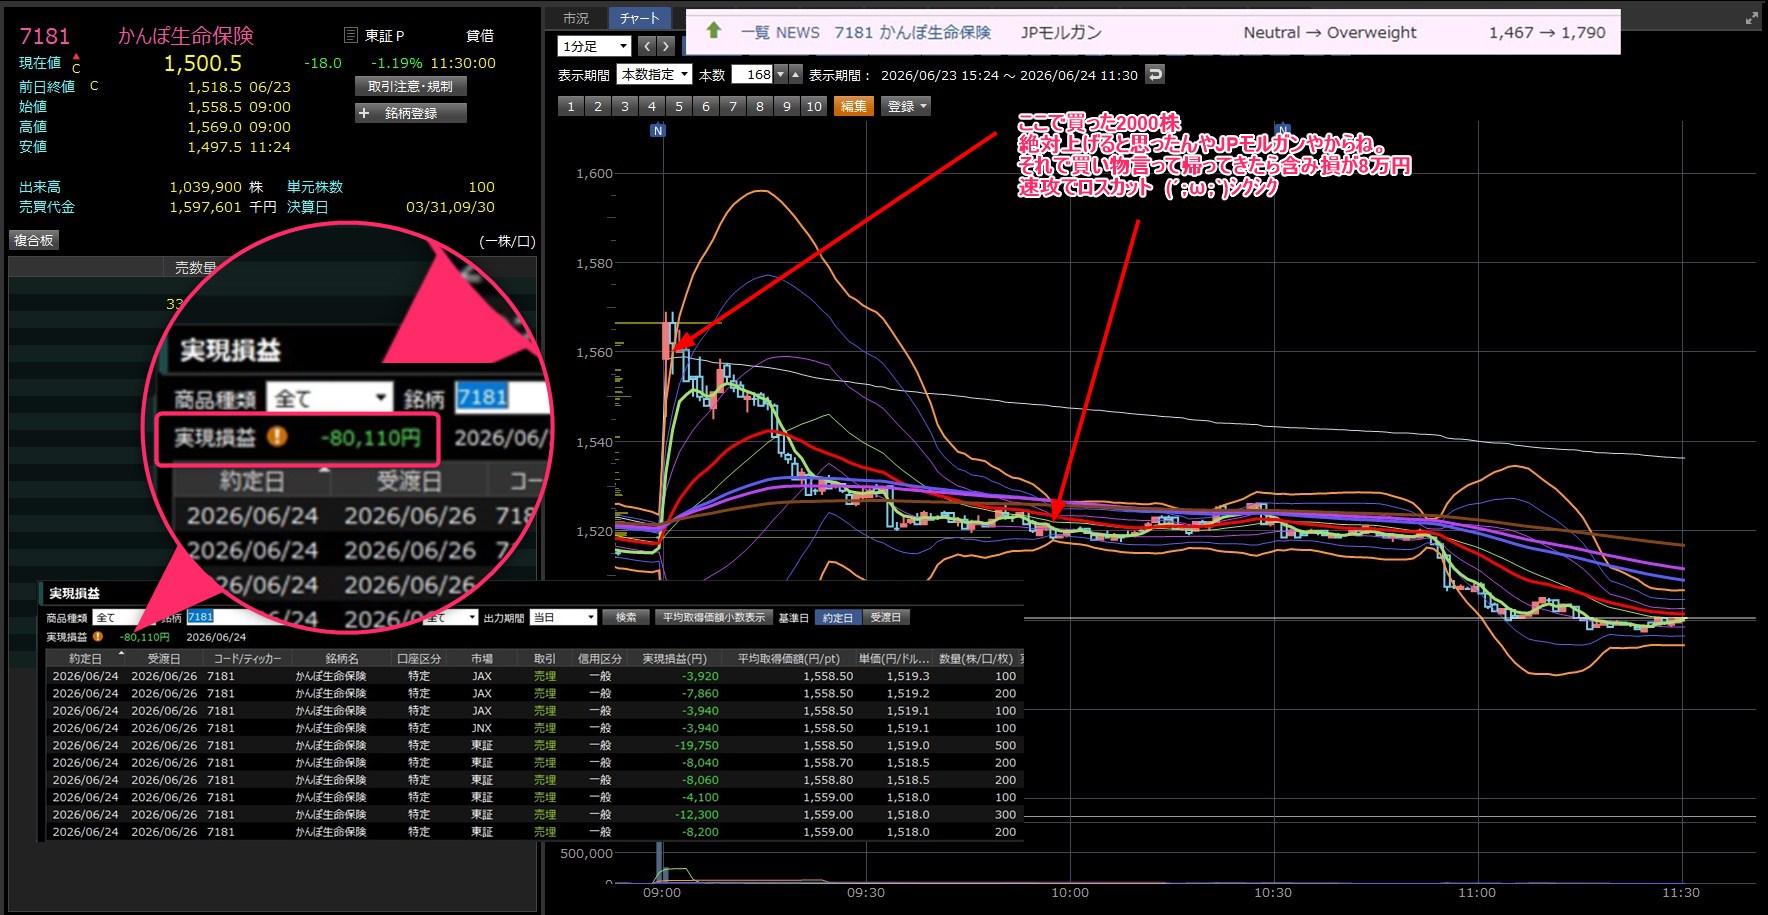Screen dimensions: 1768x915
Task: Click the 1,519.3 unit price cell
Action: (x=908, y=676)
